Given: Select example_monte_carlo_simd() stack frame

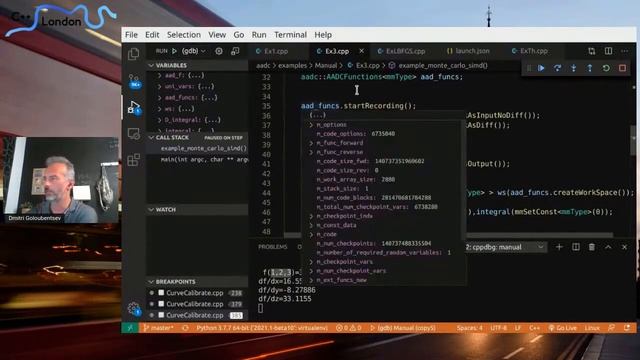Looking at the screenshot, I should click(x=198, y=149).
